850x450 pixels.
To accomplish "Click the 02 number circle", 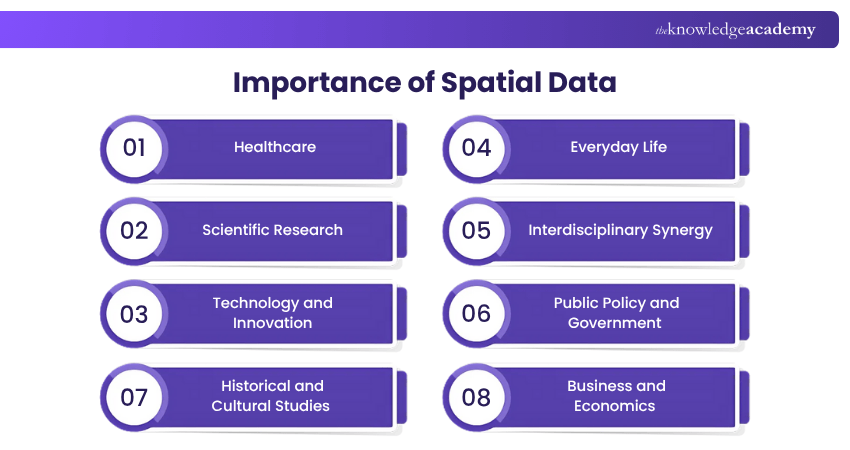I will 134,231.
